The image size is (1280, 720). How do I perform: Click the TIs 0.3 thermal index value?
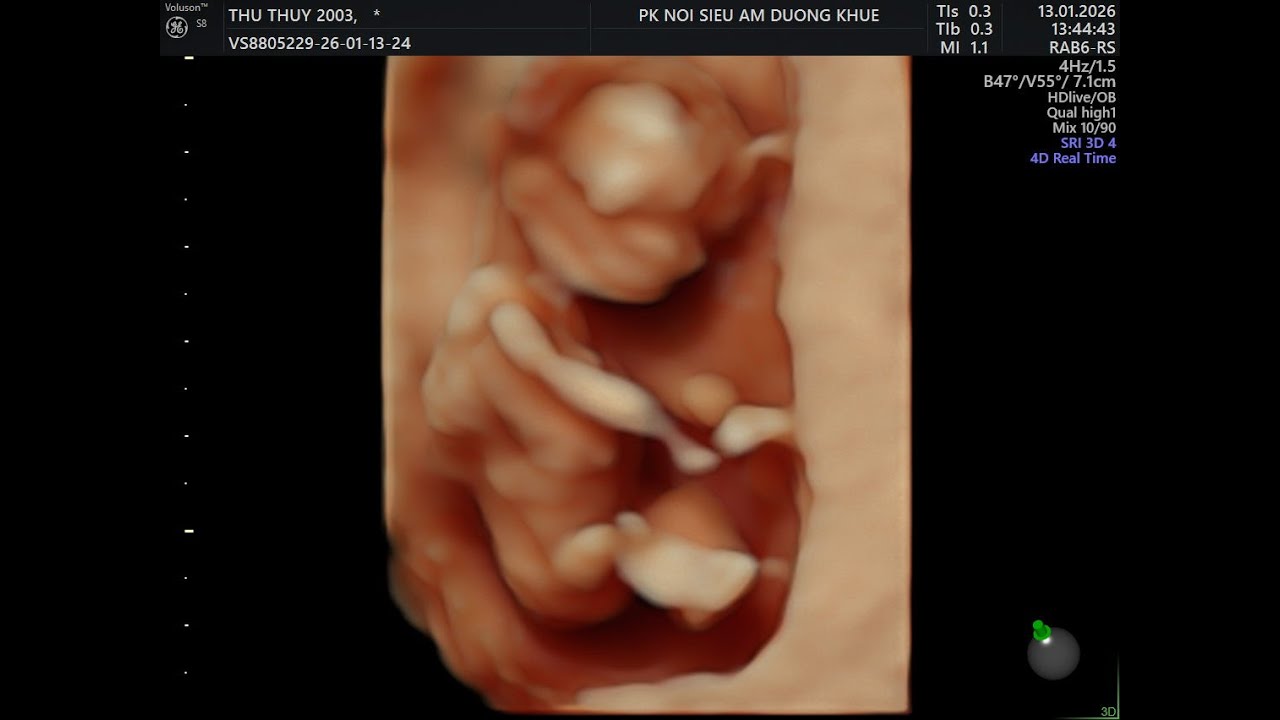pos(964,11)
